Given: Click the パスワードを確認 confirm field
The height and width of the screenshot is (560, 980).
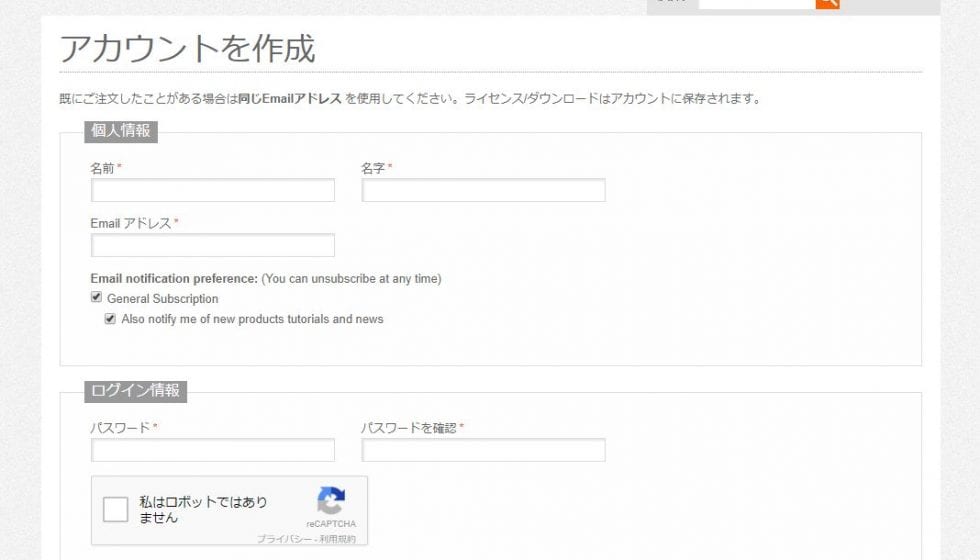Looking at the screenshot, I should point(483,450).
